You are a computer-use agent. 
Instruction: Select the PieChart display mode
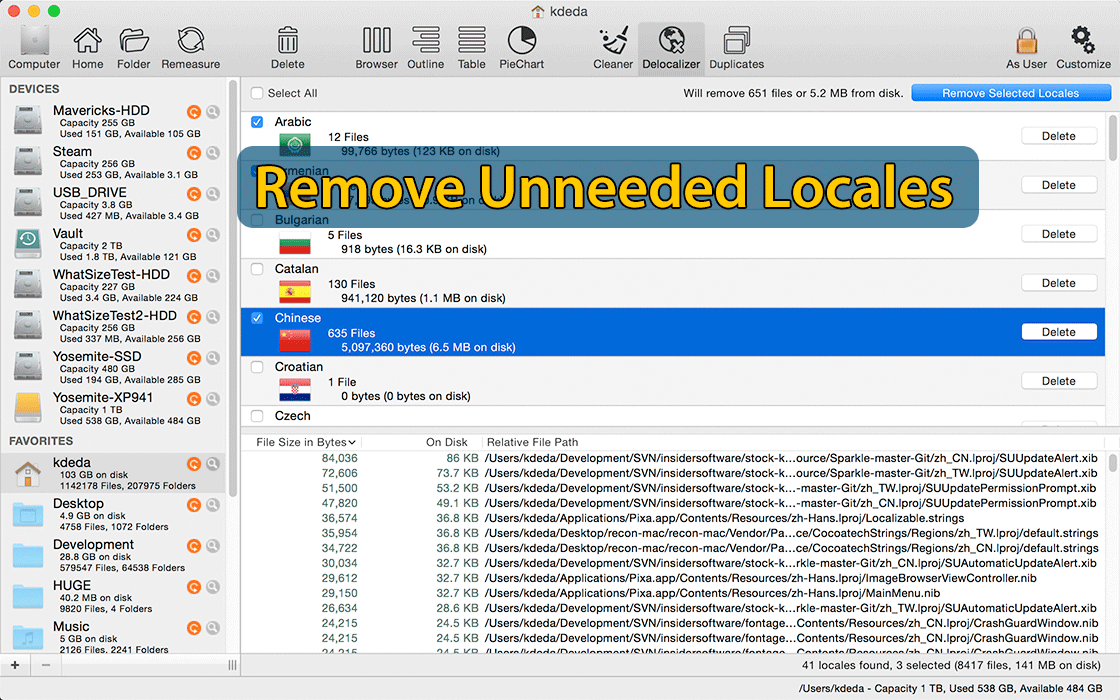[521, 42]
